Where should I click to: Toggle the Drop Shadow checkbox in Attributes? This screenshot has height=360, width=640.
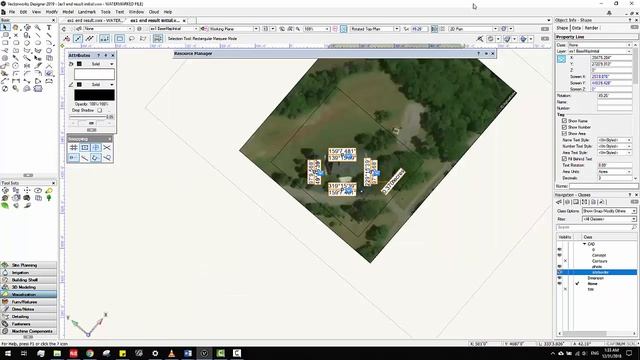pos(100,110)
